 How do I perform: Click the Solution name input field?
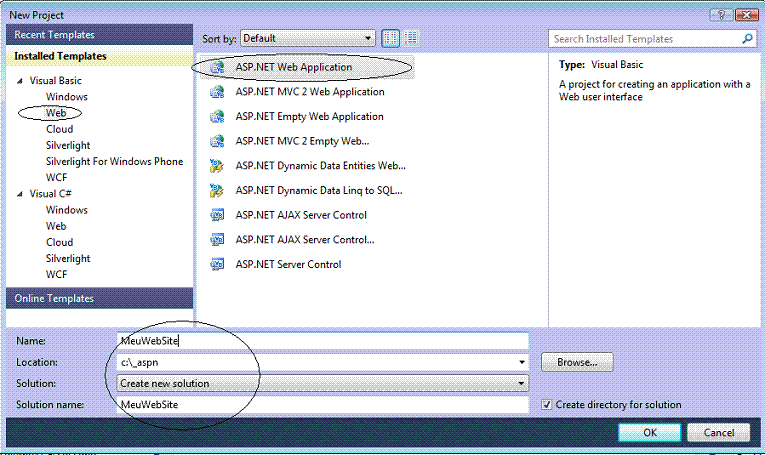coord(322,404)
